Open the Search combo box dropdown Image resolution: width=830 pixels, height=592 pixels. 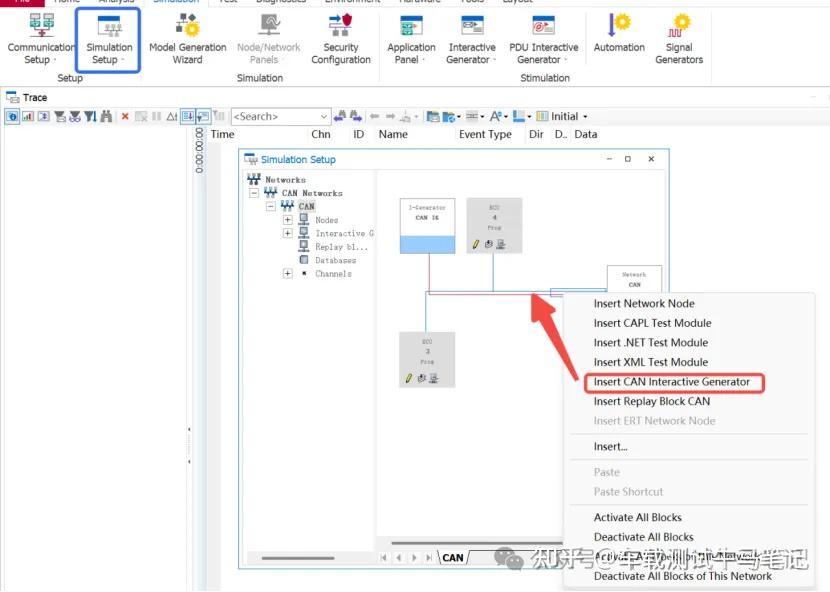[324, 116]
